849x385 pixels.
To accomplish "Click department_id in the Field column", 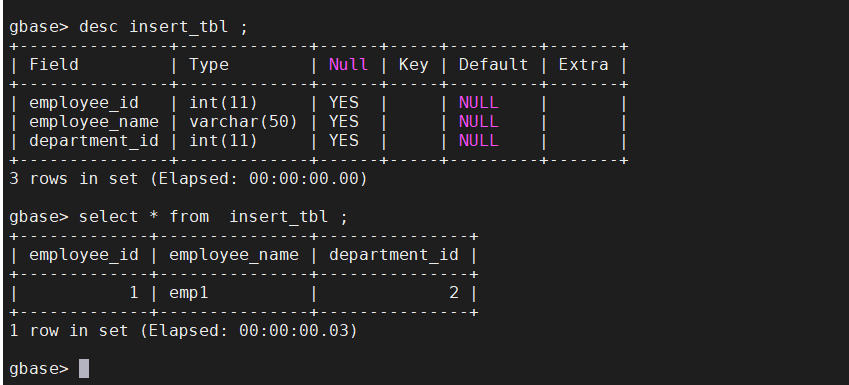I will pyautogui.click(x=94, y=141).
